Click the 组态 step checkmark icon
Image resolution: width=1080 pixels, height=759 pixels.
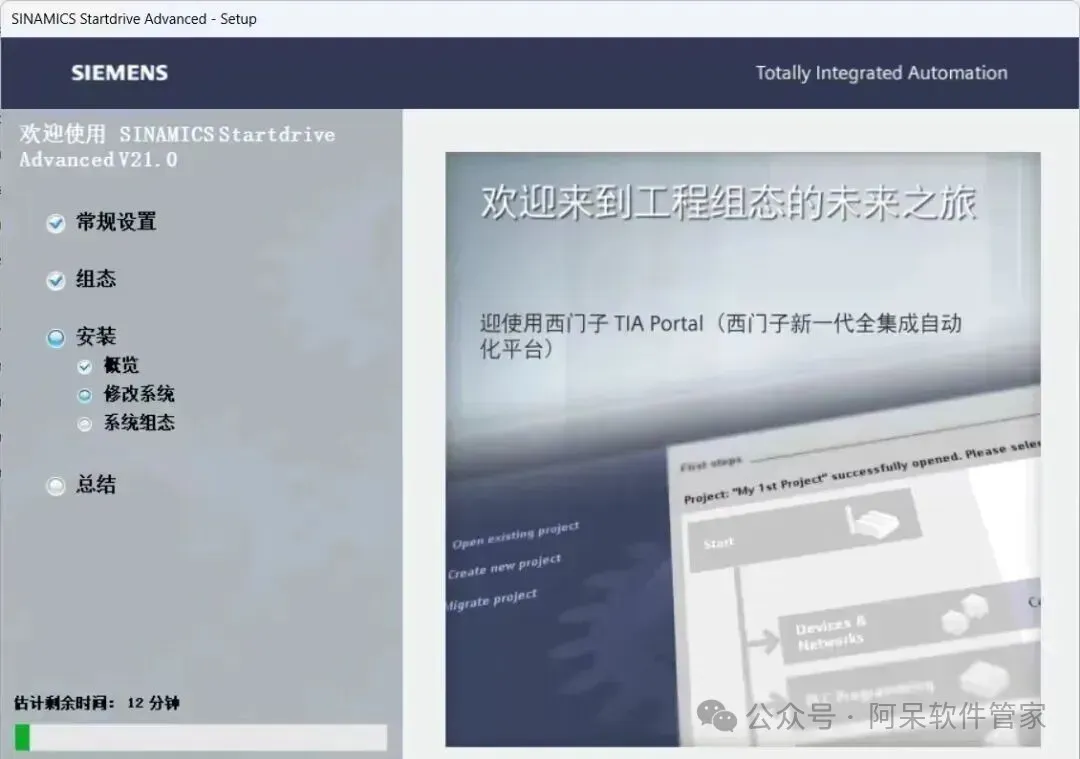pyautogui.click(x=56, y=280)
